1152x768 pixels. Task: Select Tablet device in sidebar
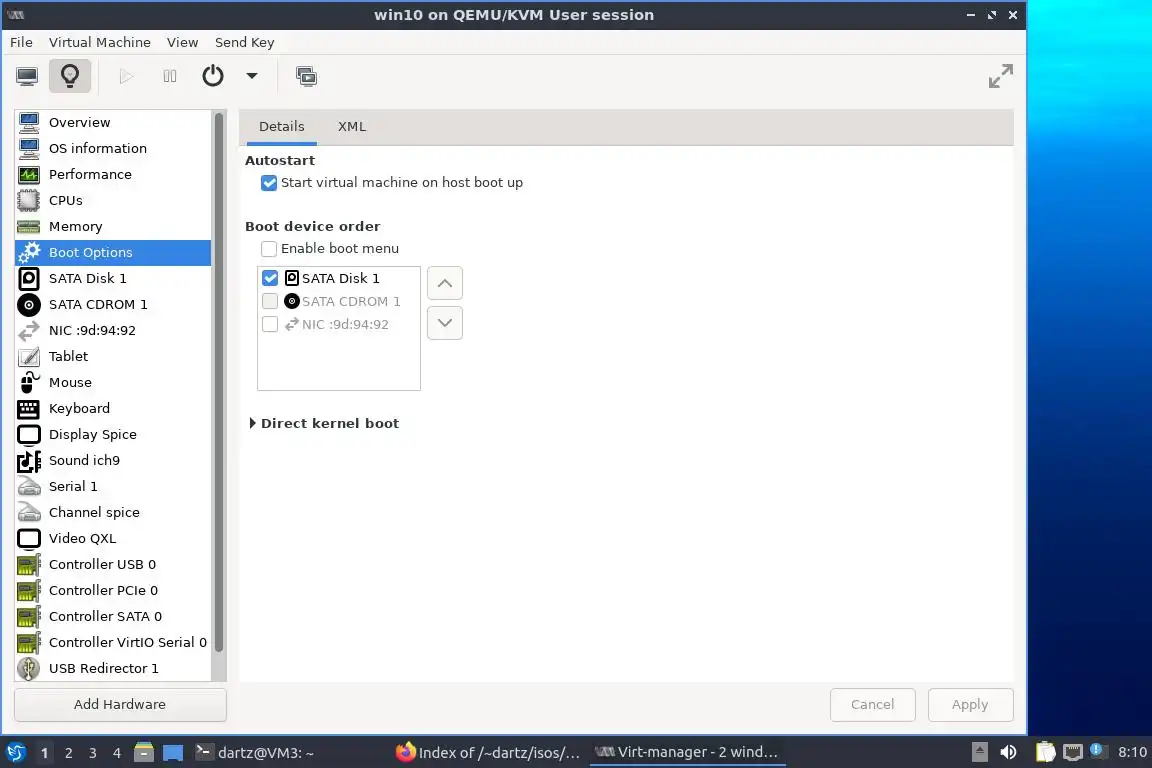click(113, 356)
